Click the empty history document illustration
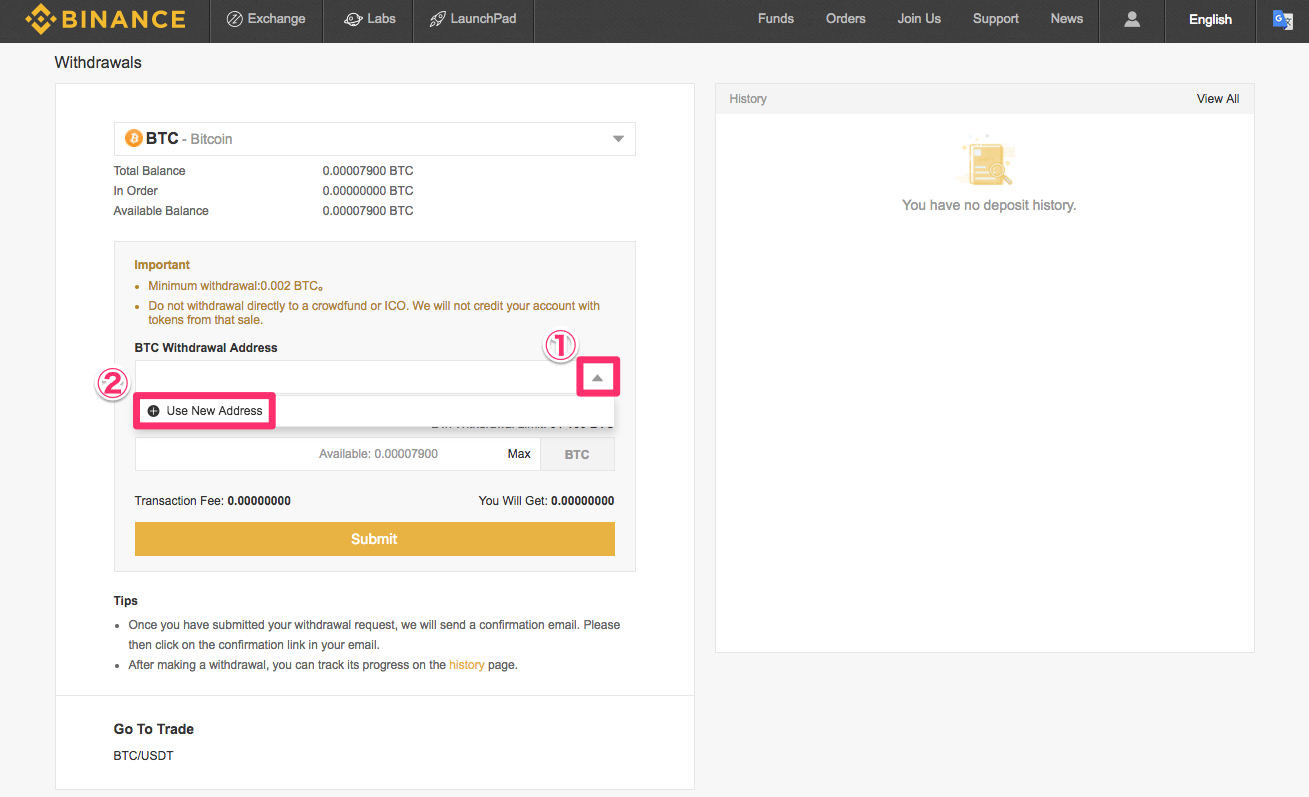Screen dimensions: 1309x797 pyautogui.click(x=988, y=161)
